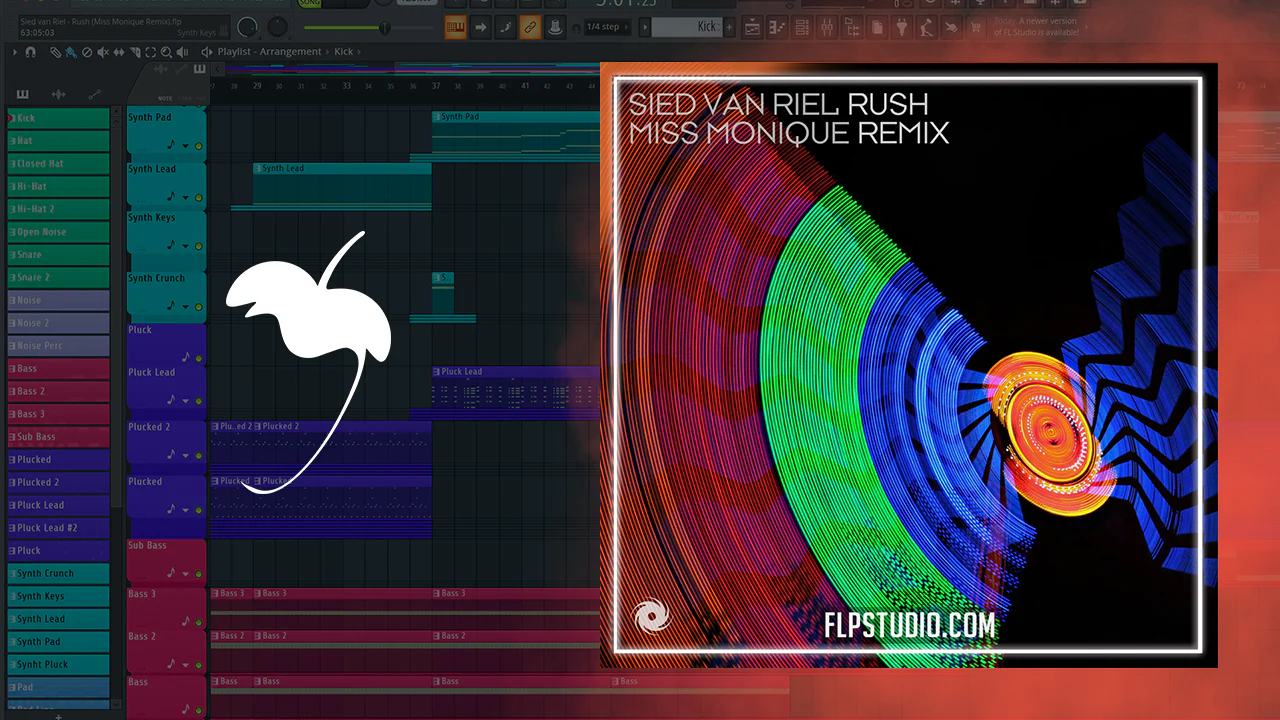Select the Mute tool in playlist toolbar
The width and height of the screenshot is (1280, 720).
point(103,52)
